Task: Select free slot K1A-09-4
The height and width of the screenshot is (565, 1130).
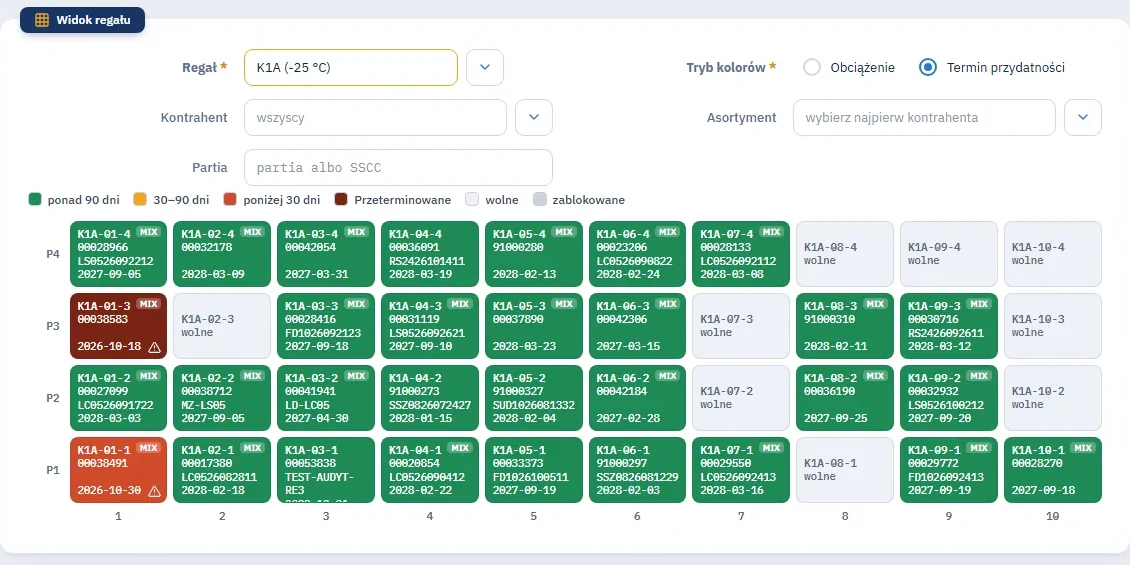Action: click(x=948, y=254)
